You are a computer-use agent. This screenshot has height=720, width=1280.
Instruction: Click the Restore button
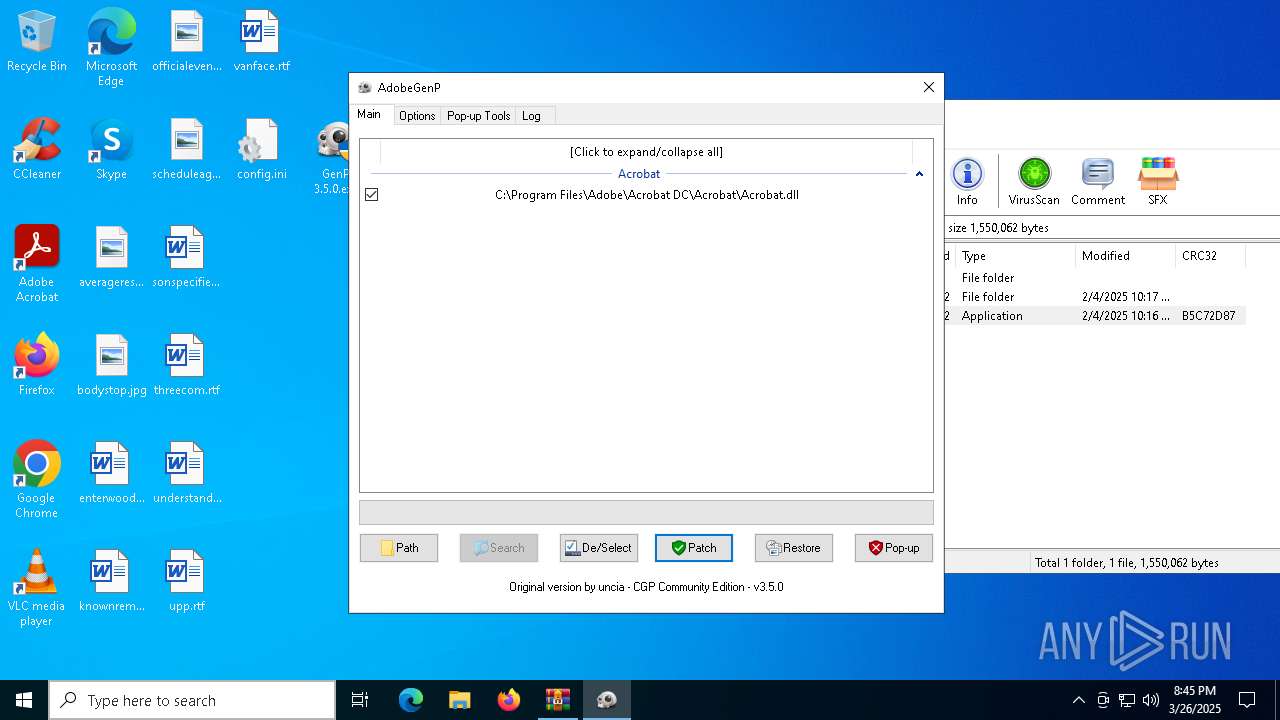tap(794, 548)
